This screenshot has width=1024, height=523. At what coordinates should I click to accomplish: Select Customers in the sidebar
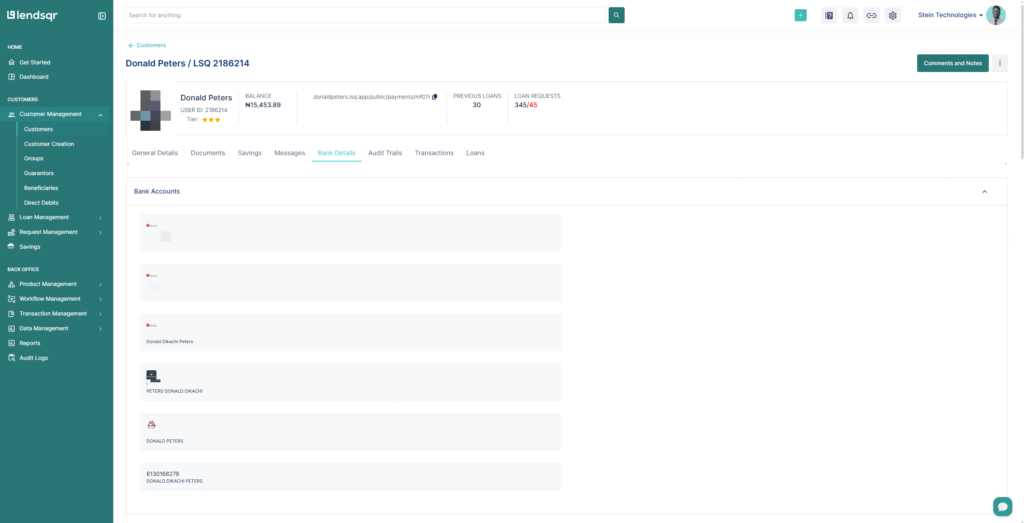39,129
